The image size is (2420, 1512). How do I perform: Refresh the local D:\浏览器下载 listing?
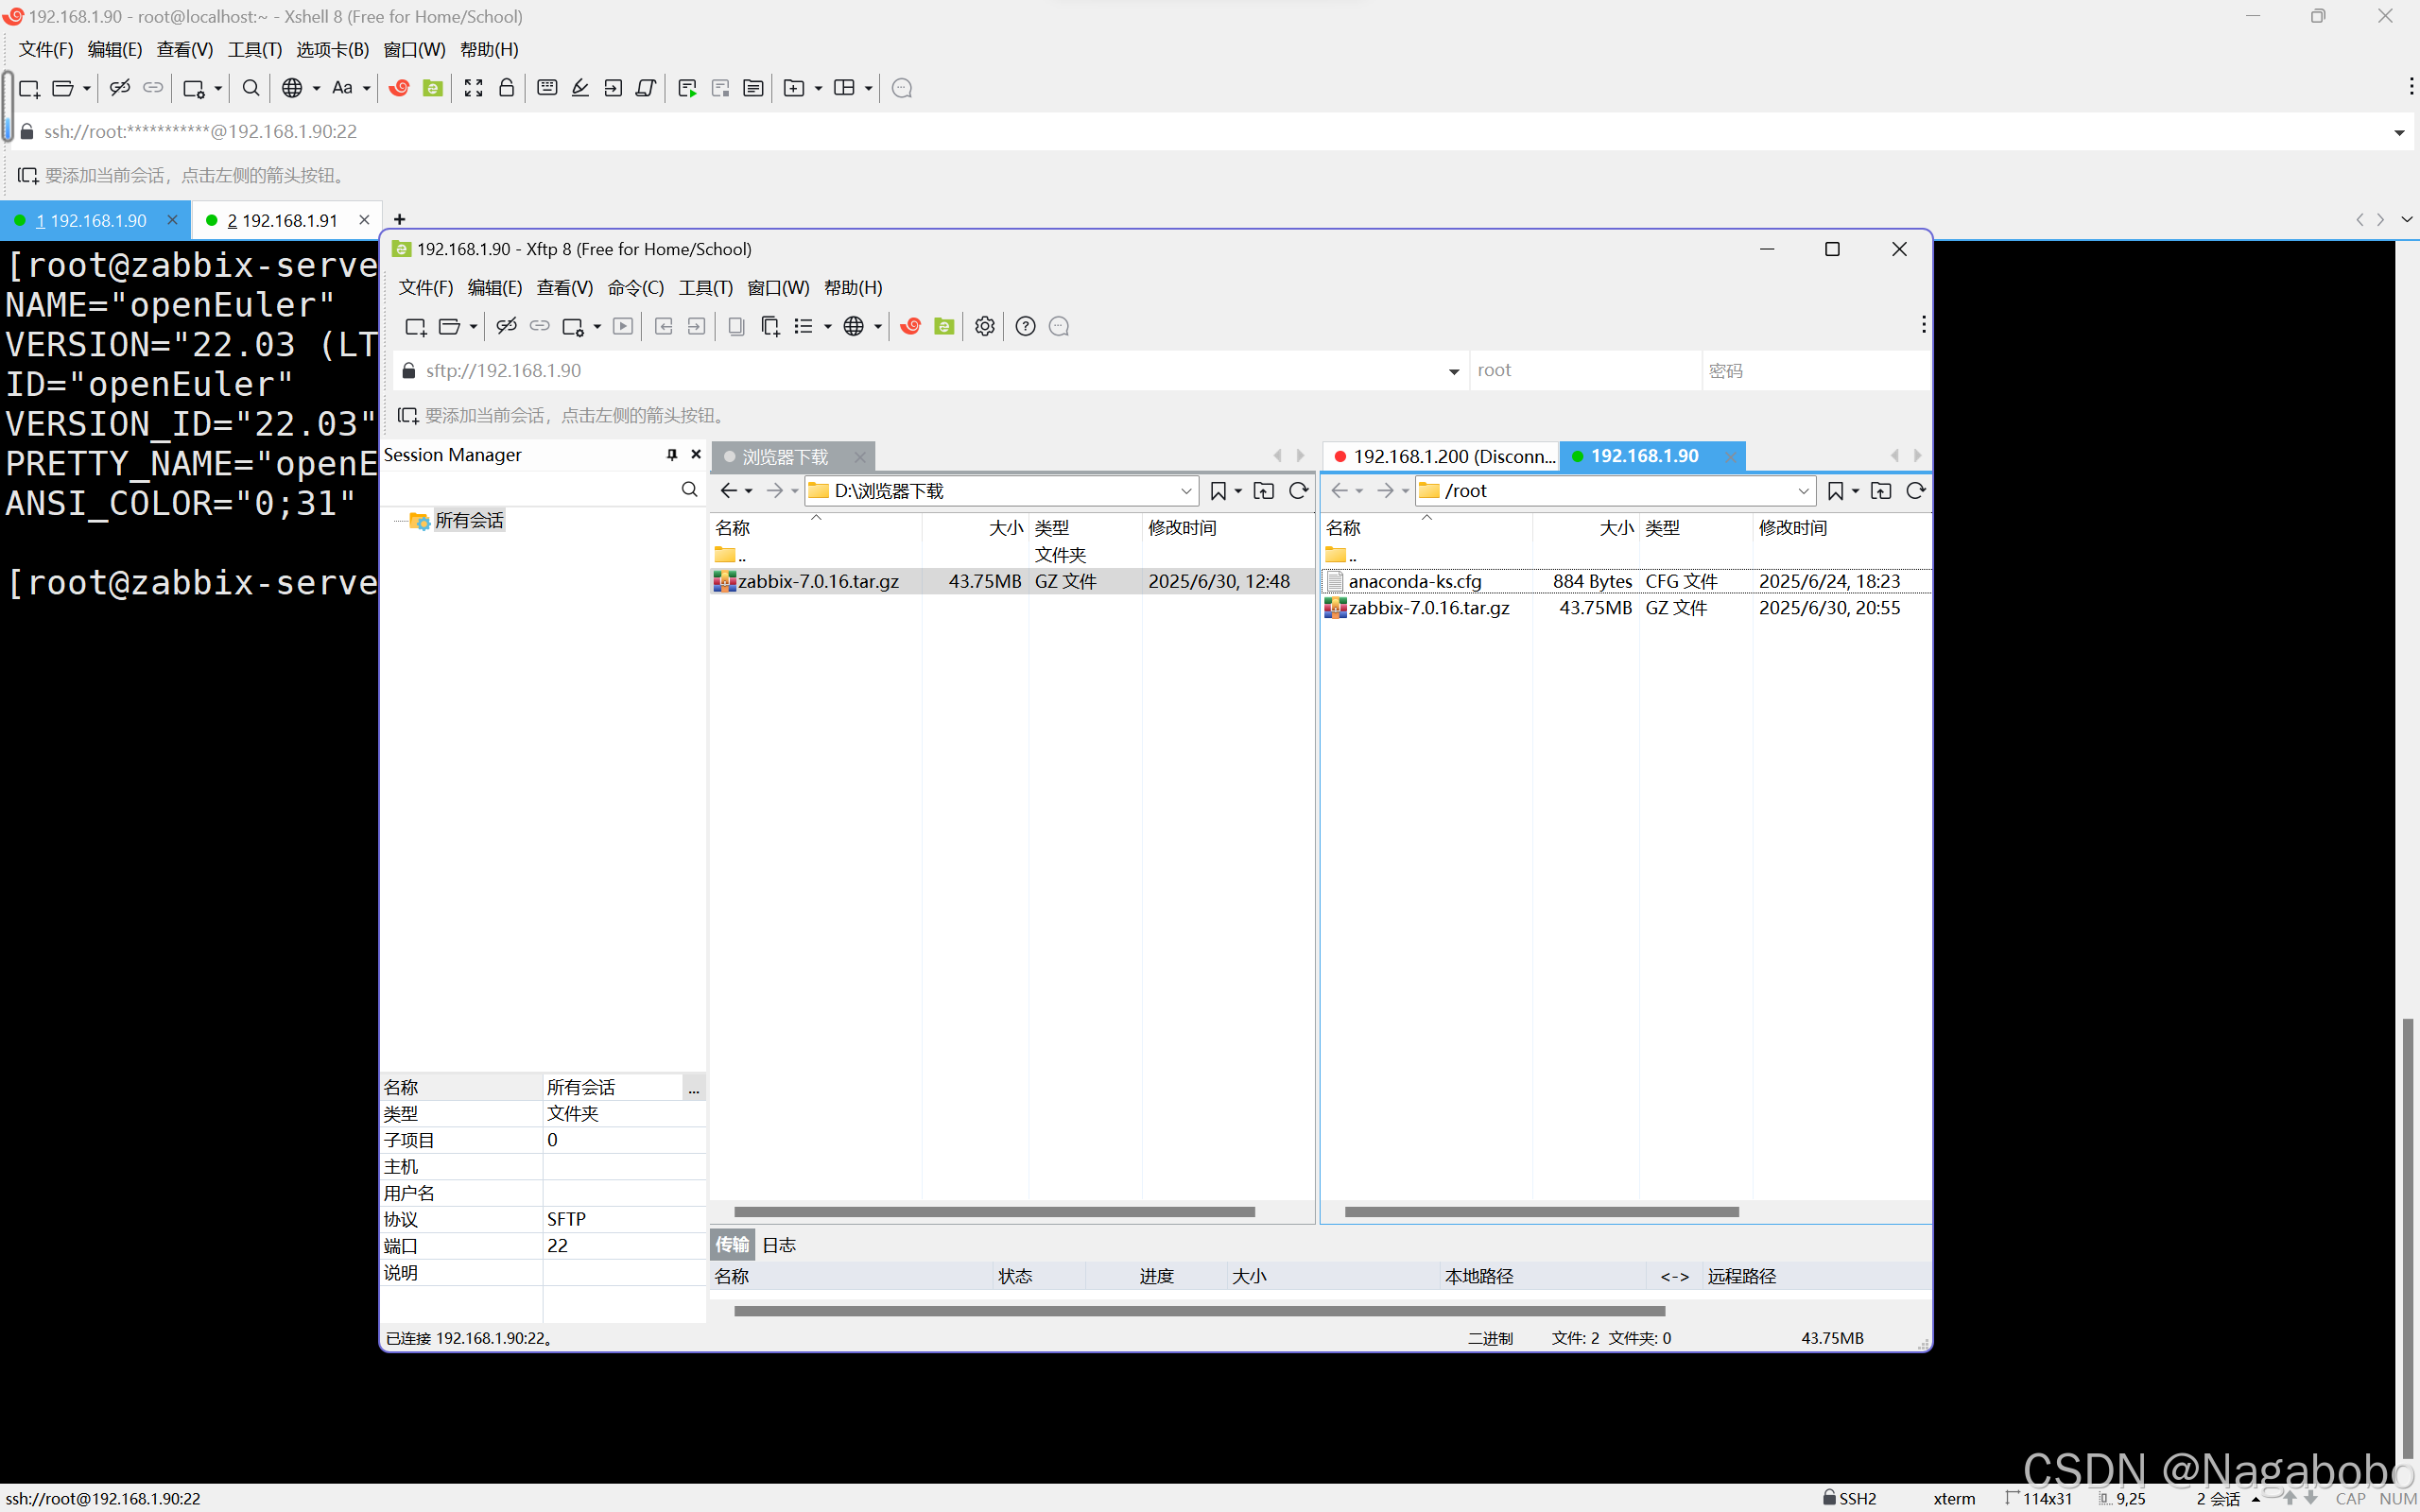pos(1298,491)
